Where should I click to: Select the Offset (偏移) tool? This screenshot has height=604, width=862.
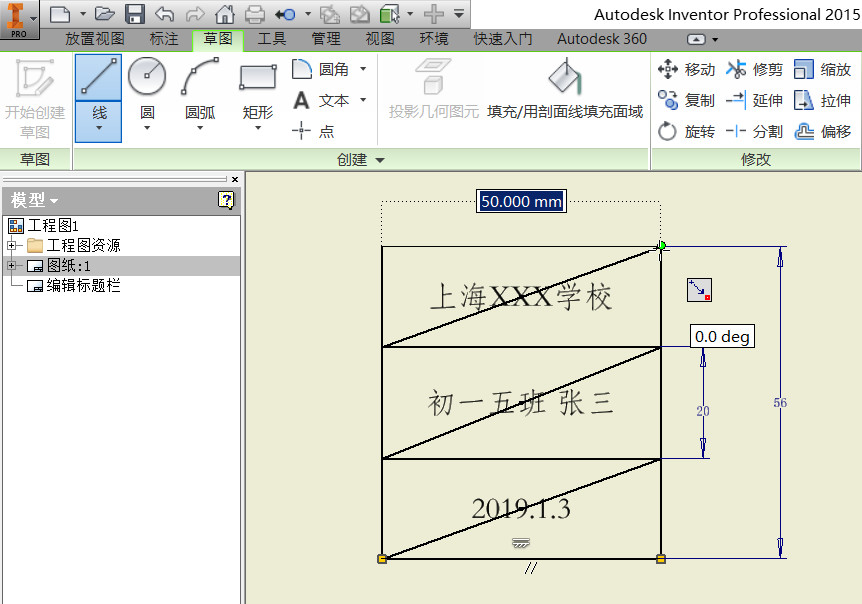[x=822, y=131]
